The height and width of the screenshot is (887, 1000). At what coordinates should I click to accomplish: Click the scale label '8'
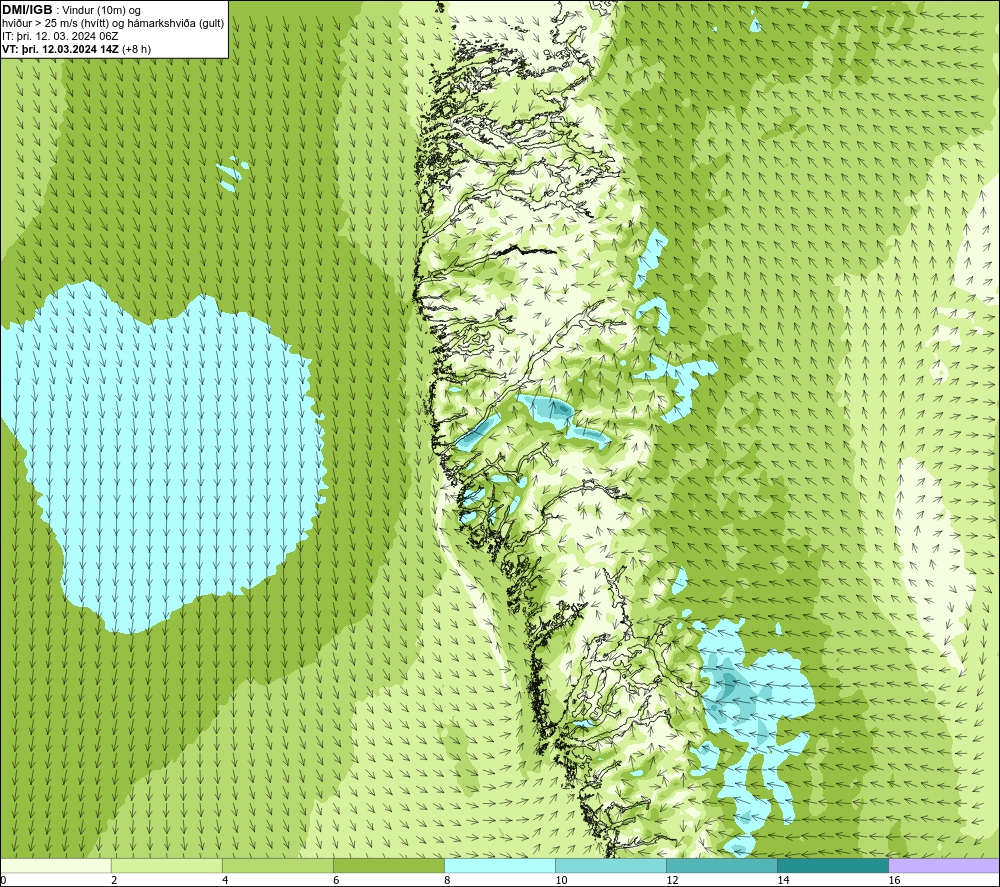(x=447, y=881)
